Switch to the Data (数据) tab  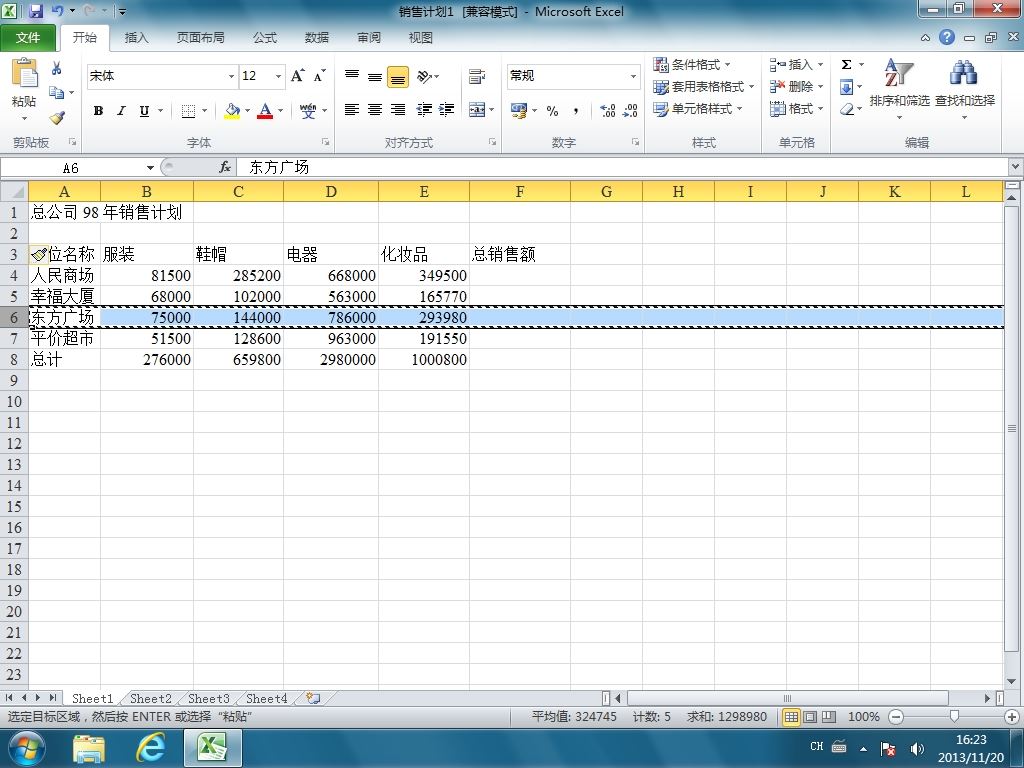[317, 38]
